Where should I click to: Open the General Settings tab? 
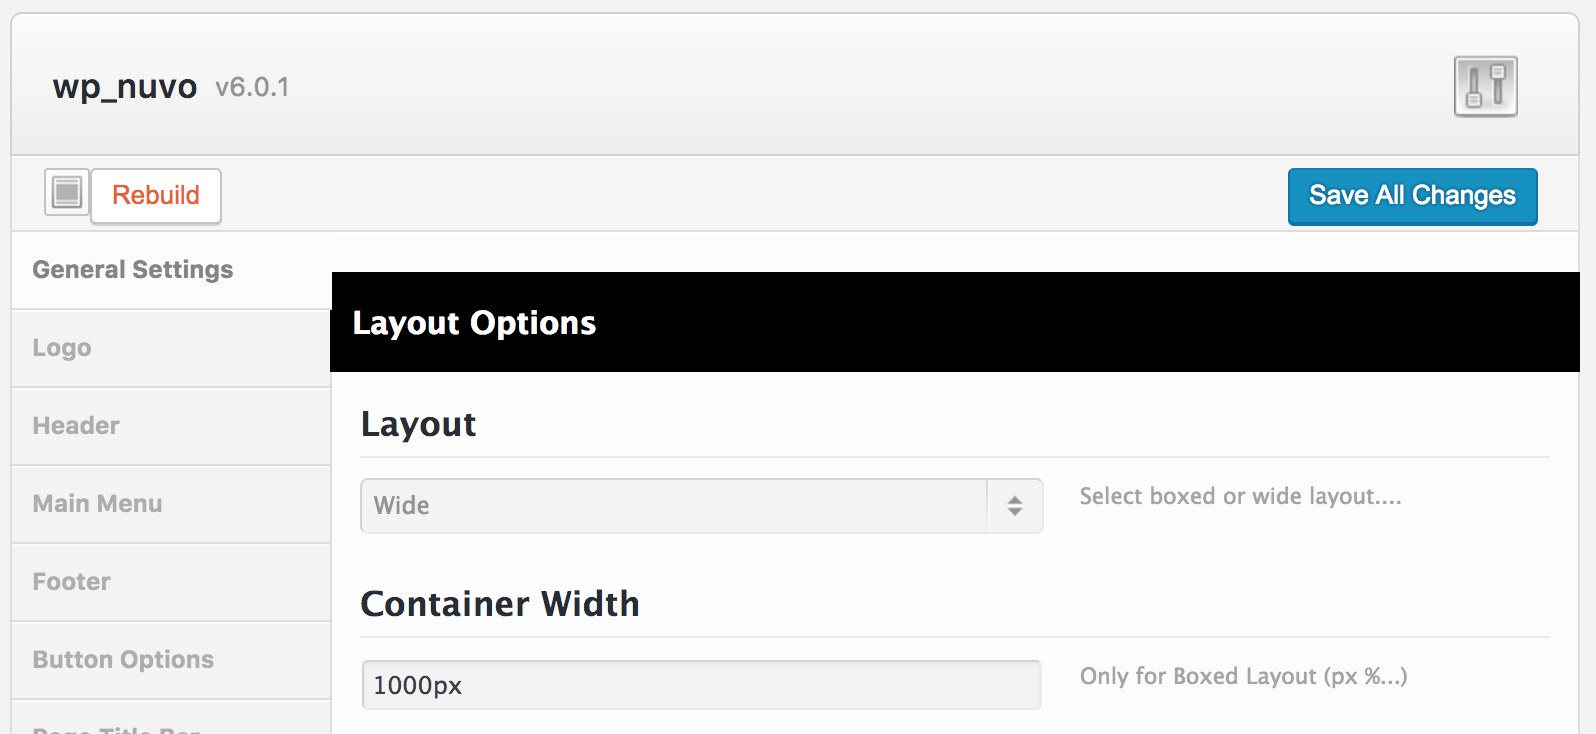click(133, 270)
